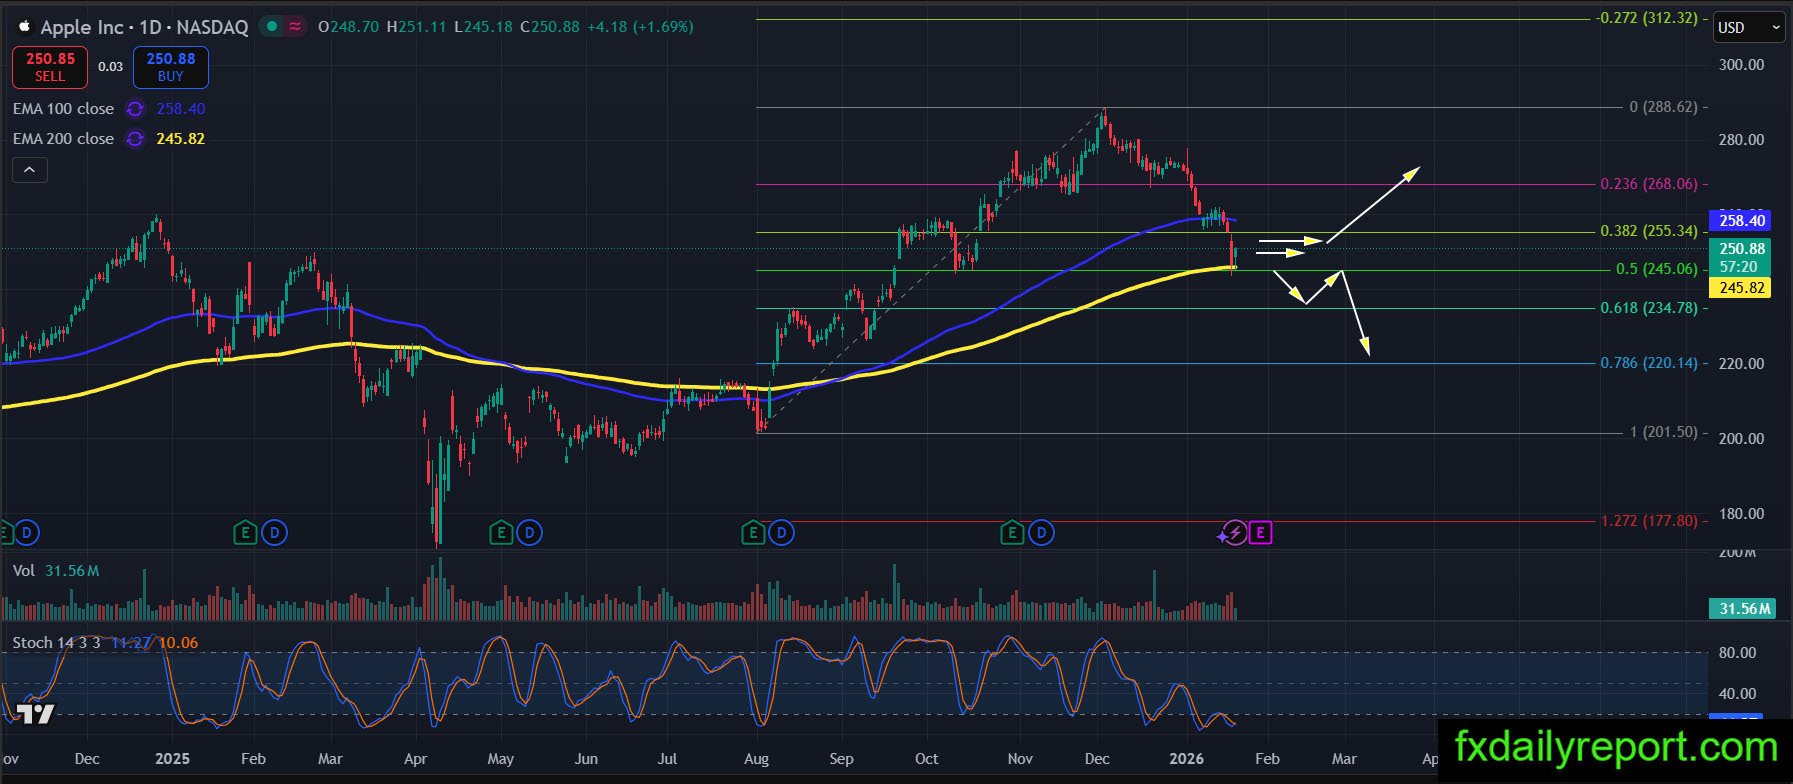
Task: Click the Apple Inc 1D NASDAQ symbol title
Action: coord(144,27)
